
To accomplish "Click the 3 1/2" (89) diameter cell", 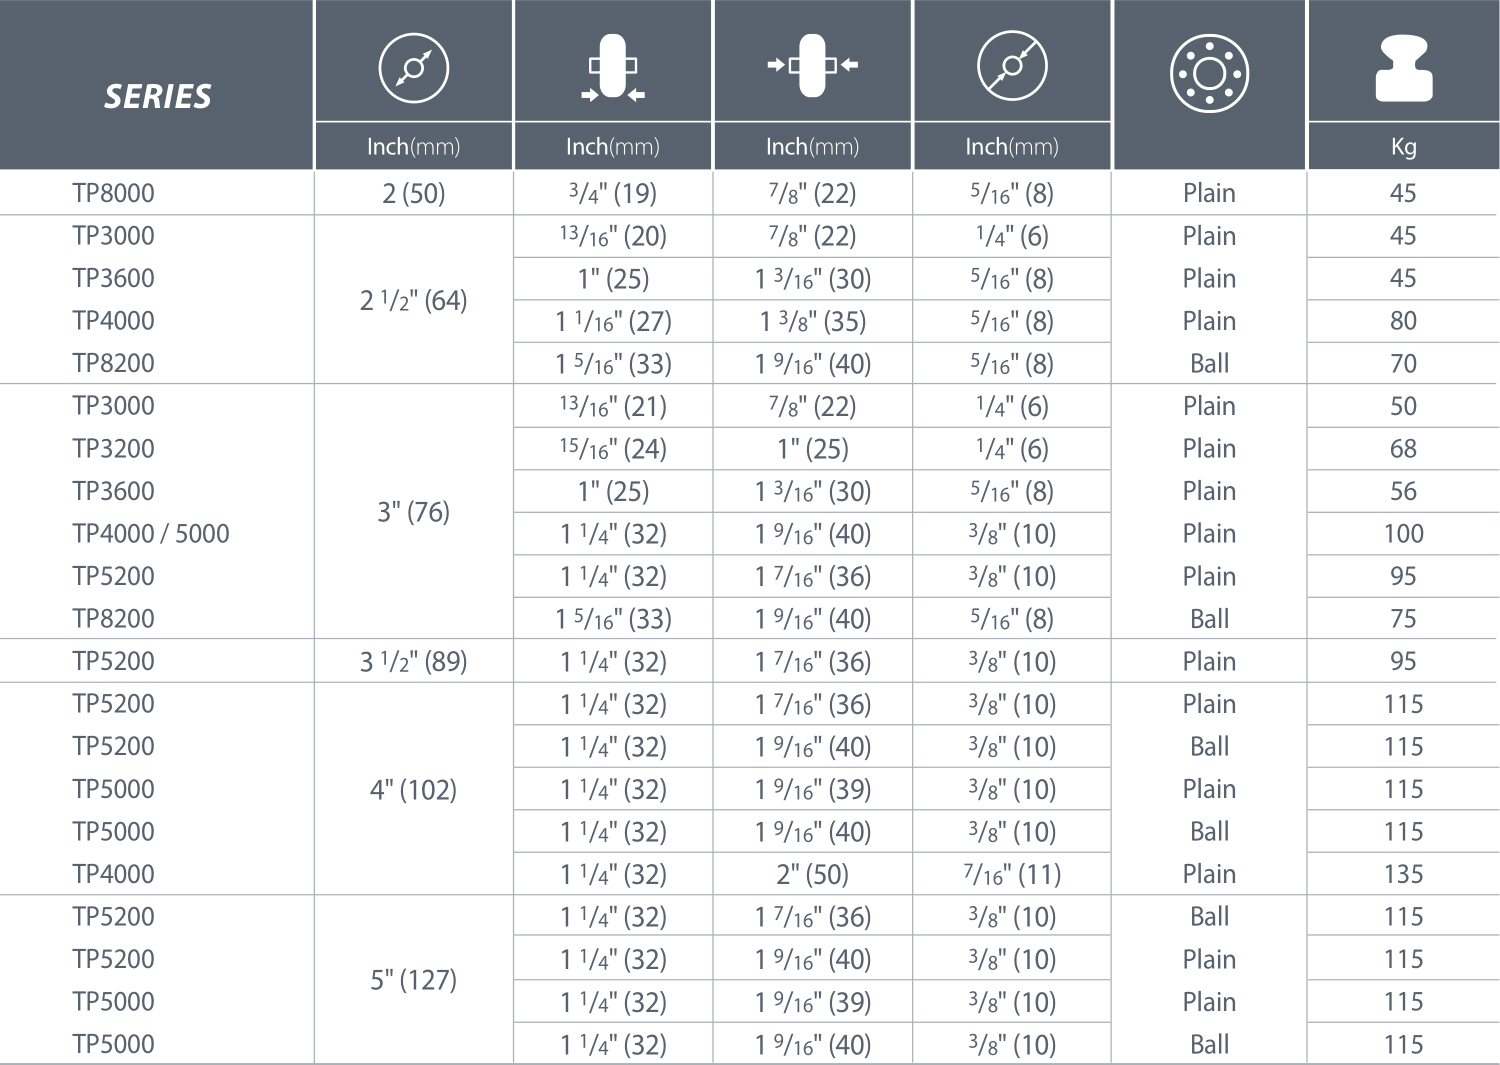I will 413,662.
